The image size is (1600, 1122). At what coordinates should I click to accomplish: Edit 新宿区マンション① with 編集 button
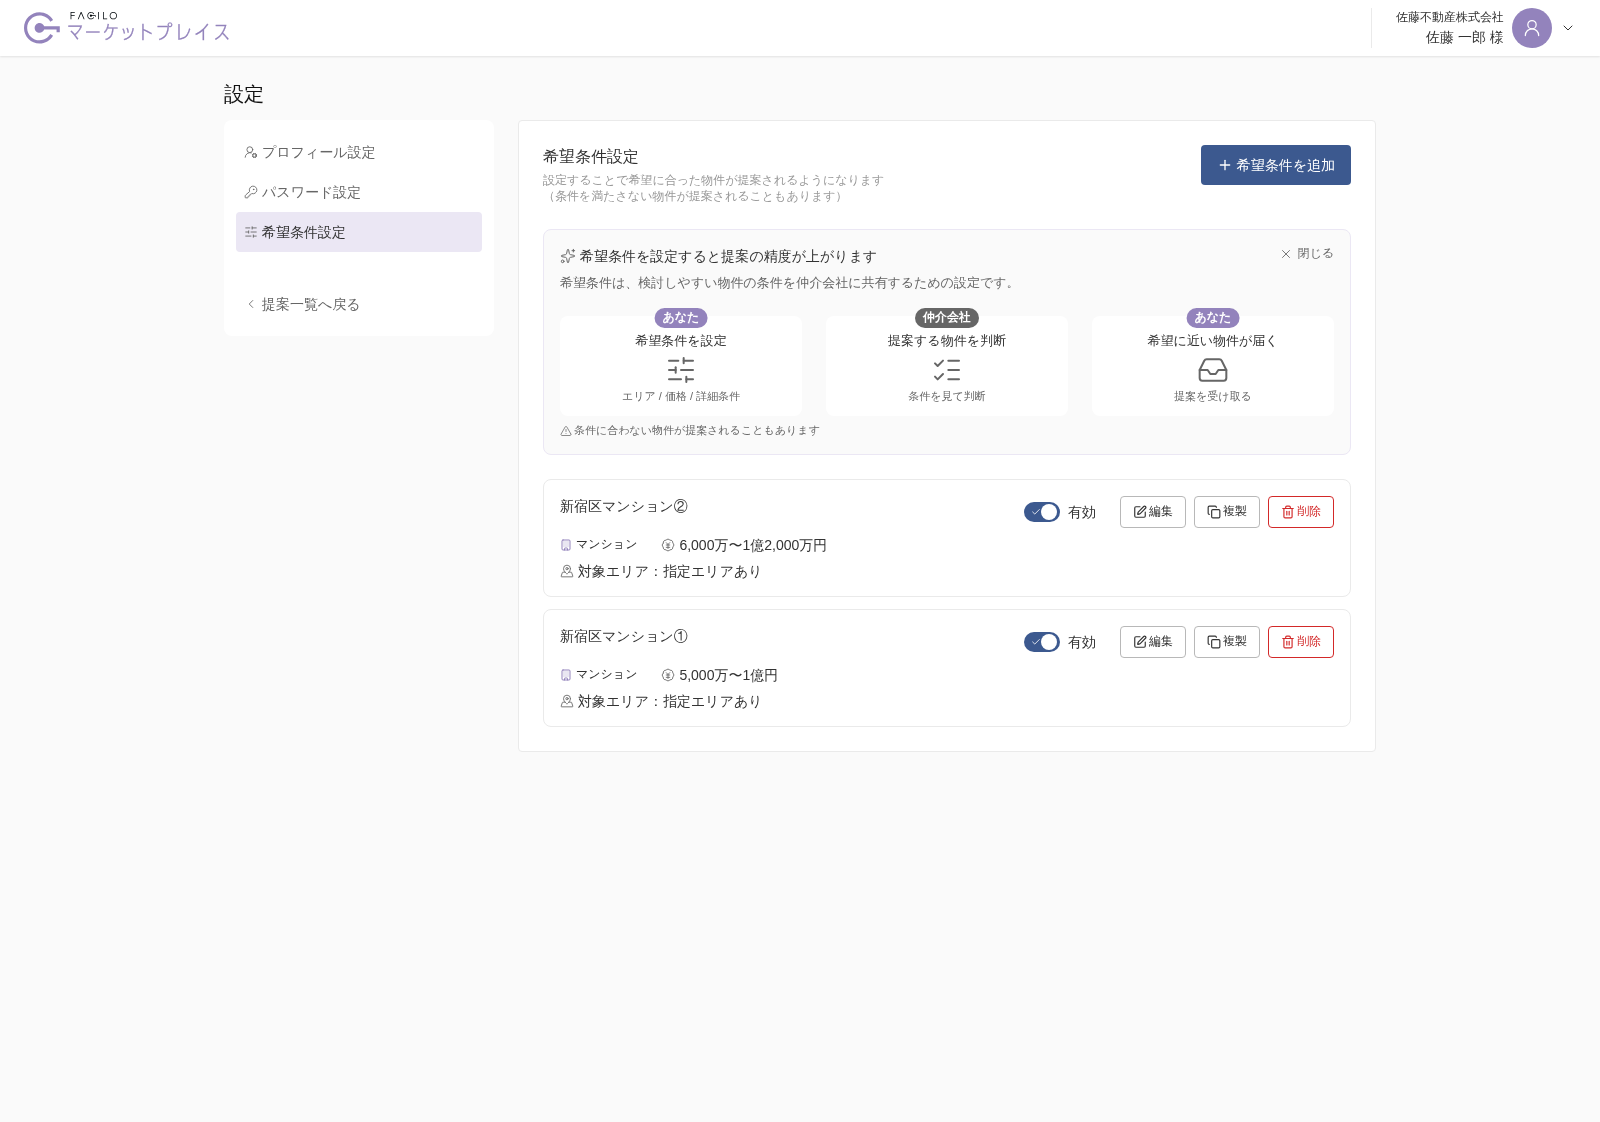[x=1153, y=642]
